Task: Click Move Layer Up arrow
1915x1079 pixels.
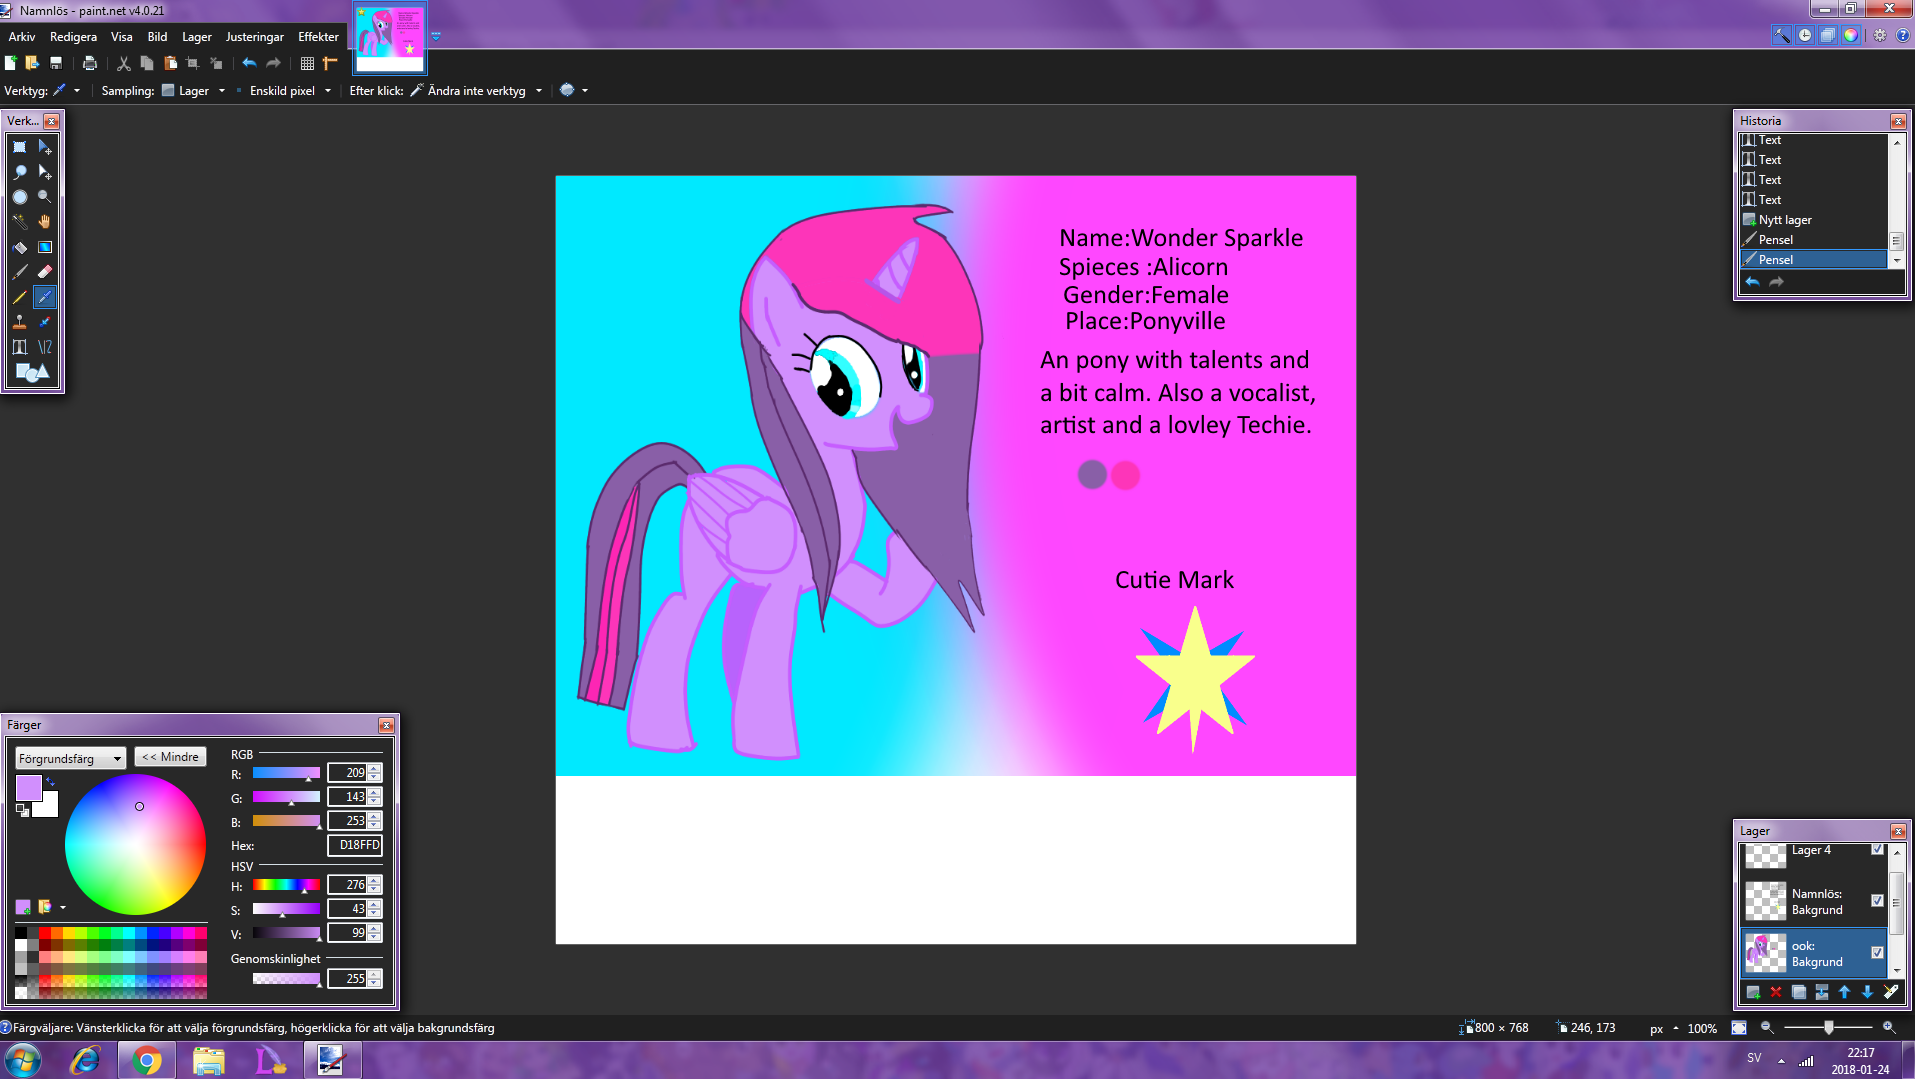Action: (1845, 992)
